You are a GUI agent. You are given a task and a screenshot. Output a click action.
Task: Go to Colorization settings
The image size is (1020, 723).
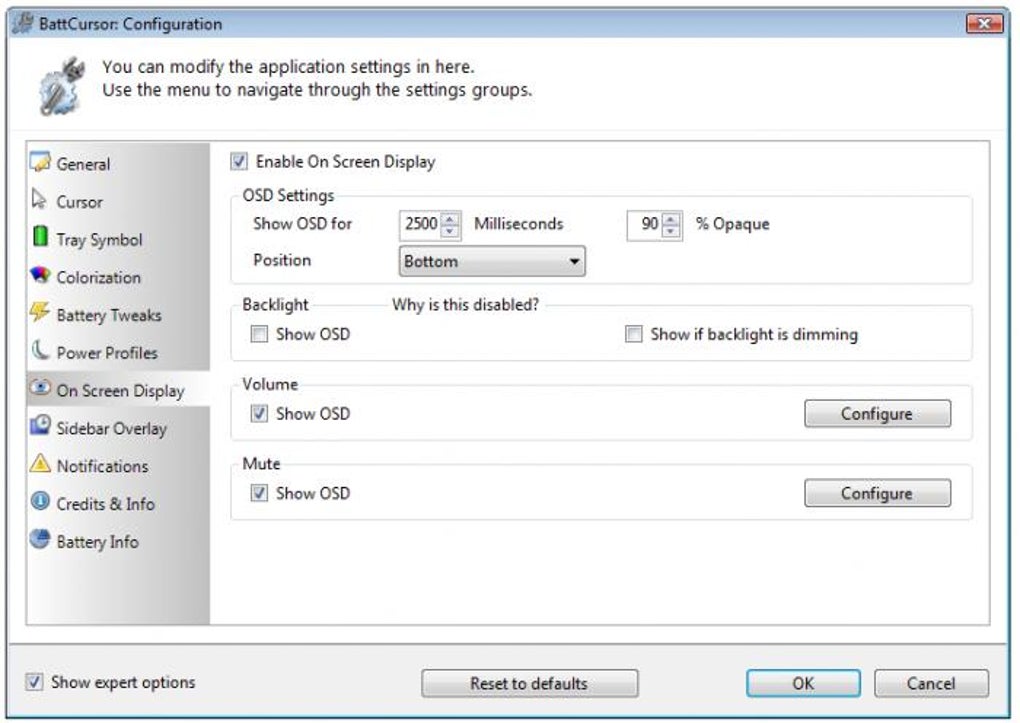click(118, 277)
